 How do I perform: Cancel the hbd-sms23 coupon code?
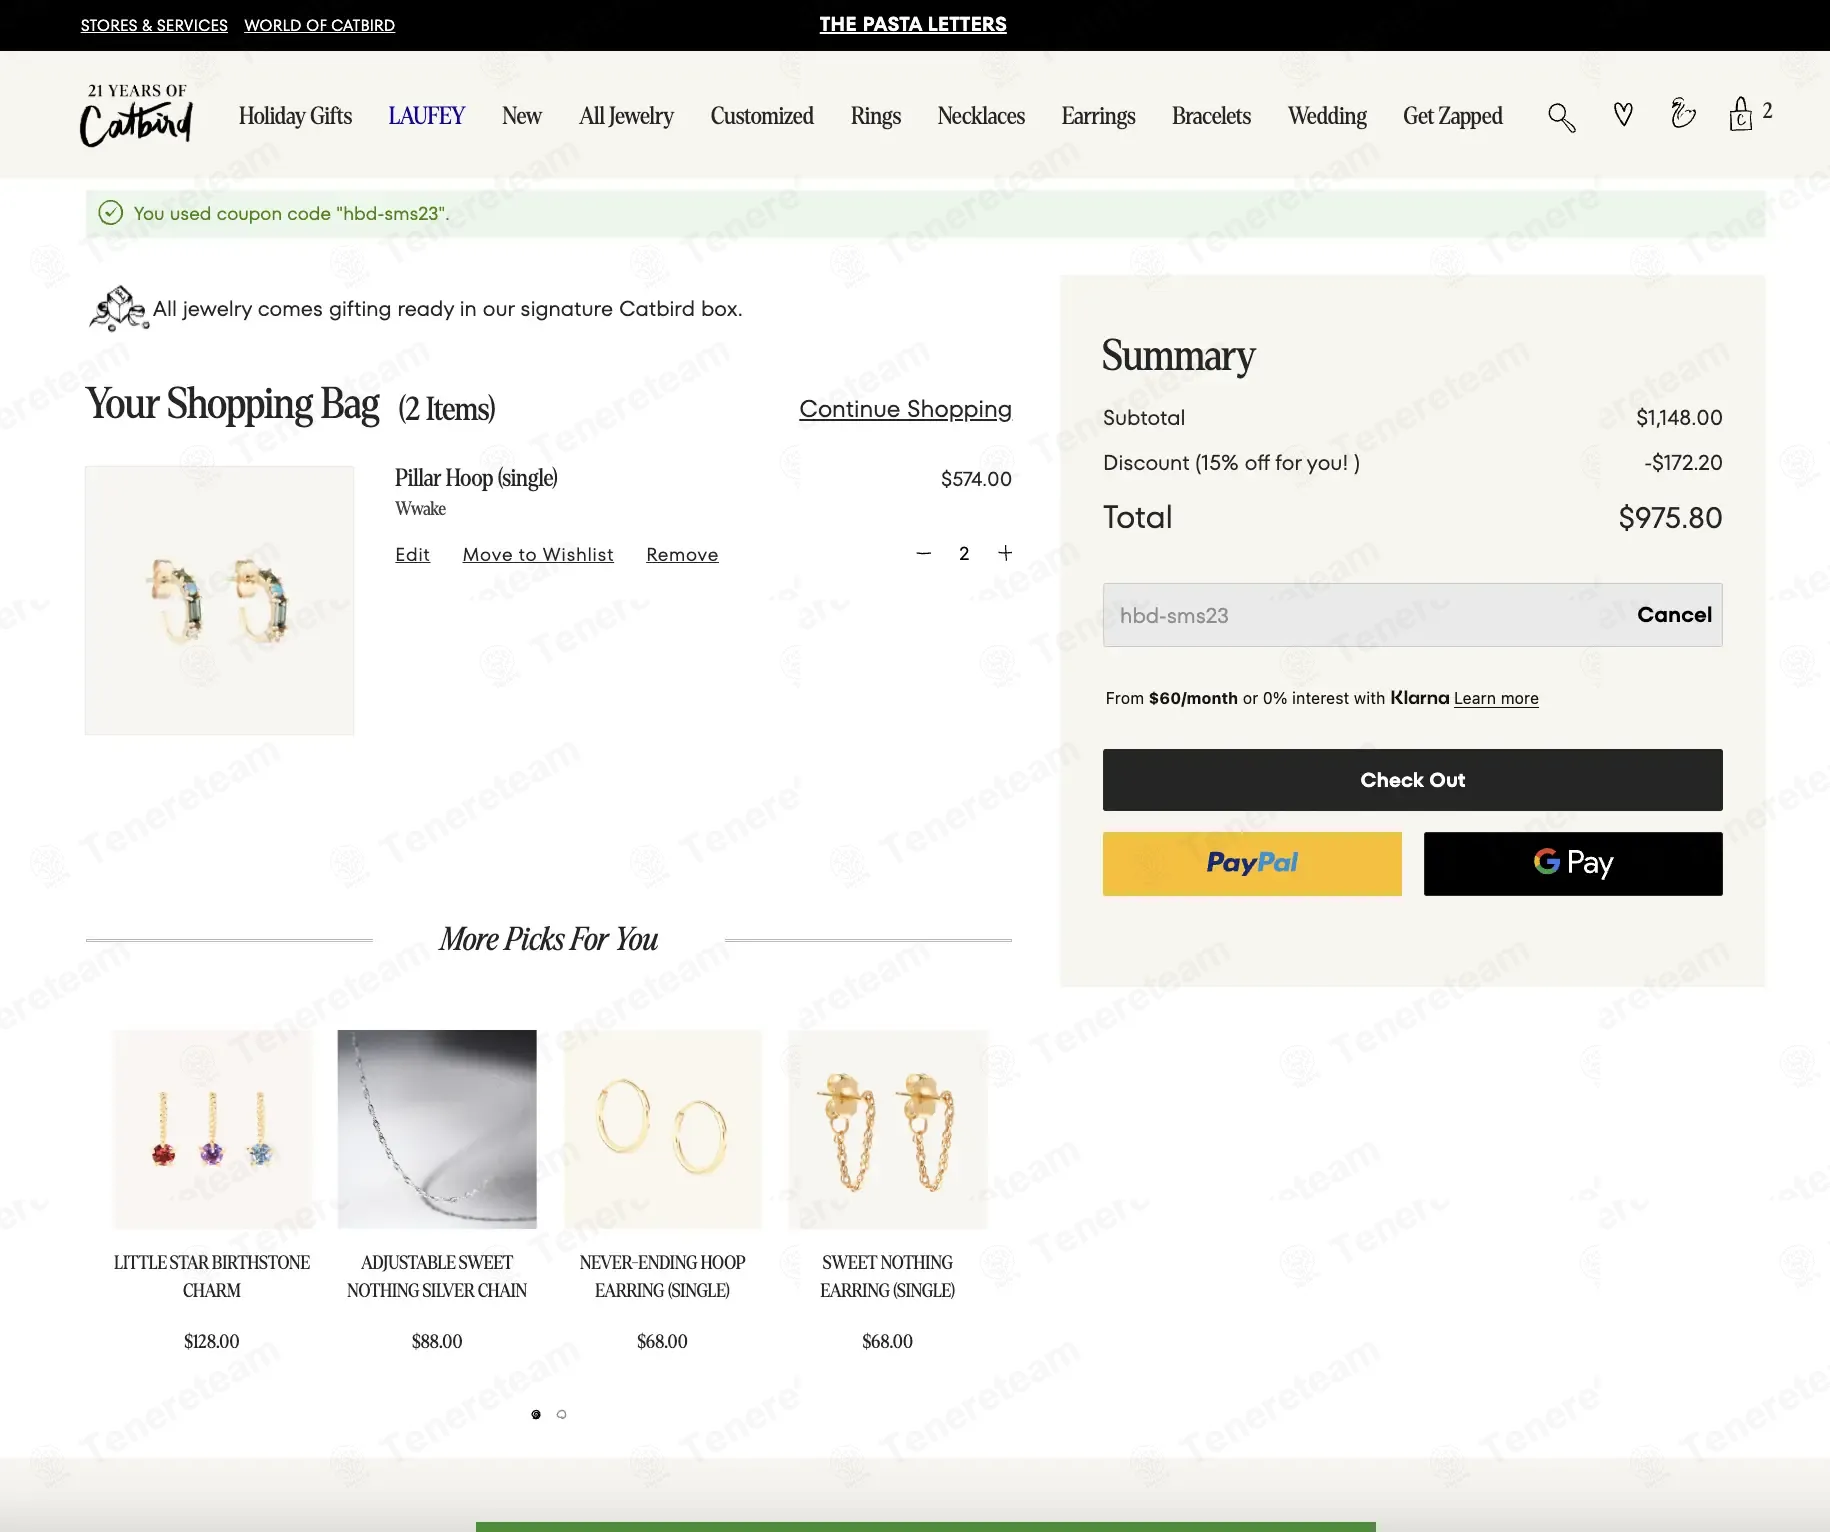coord(1673,615)
